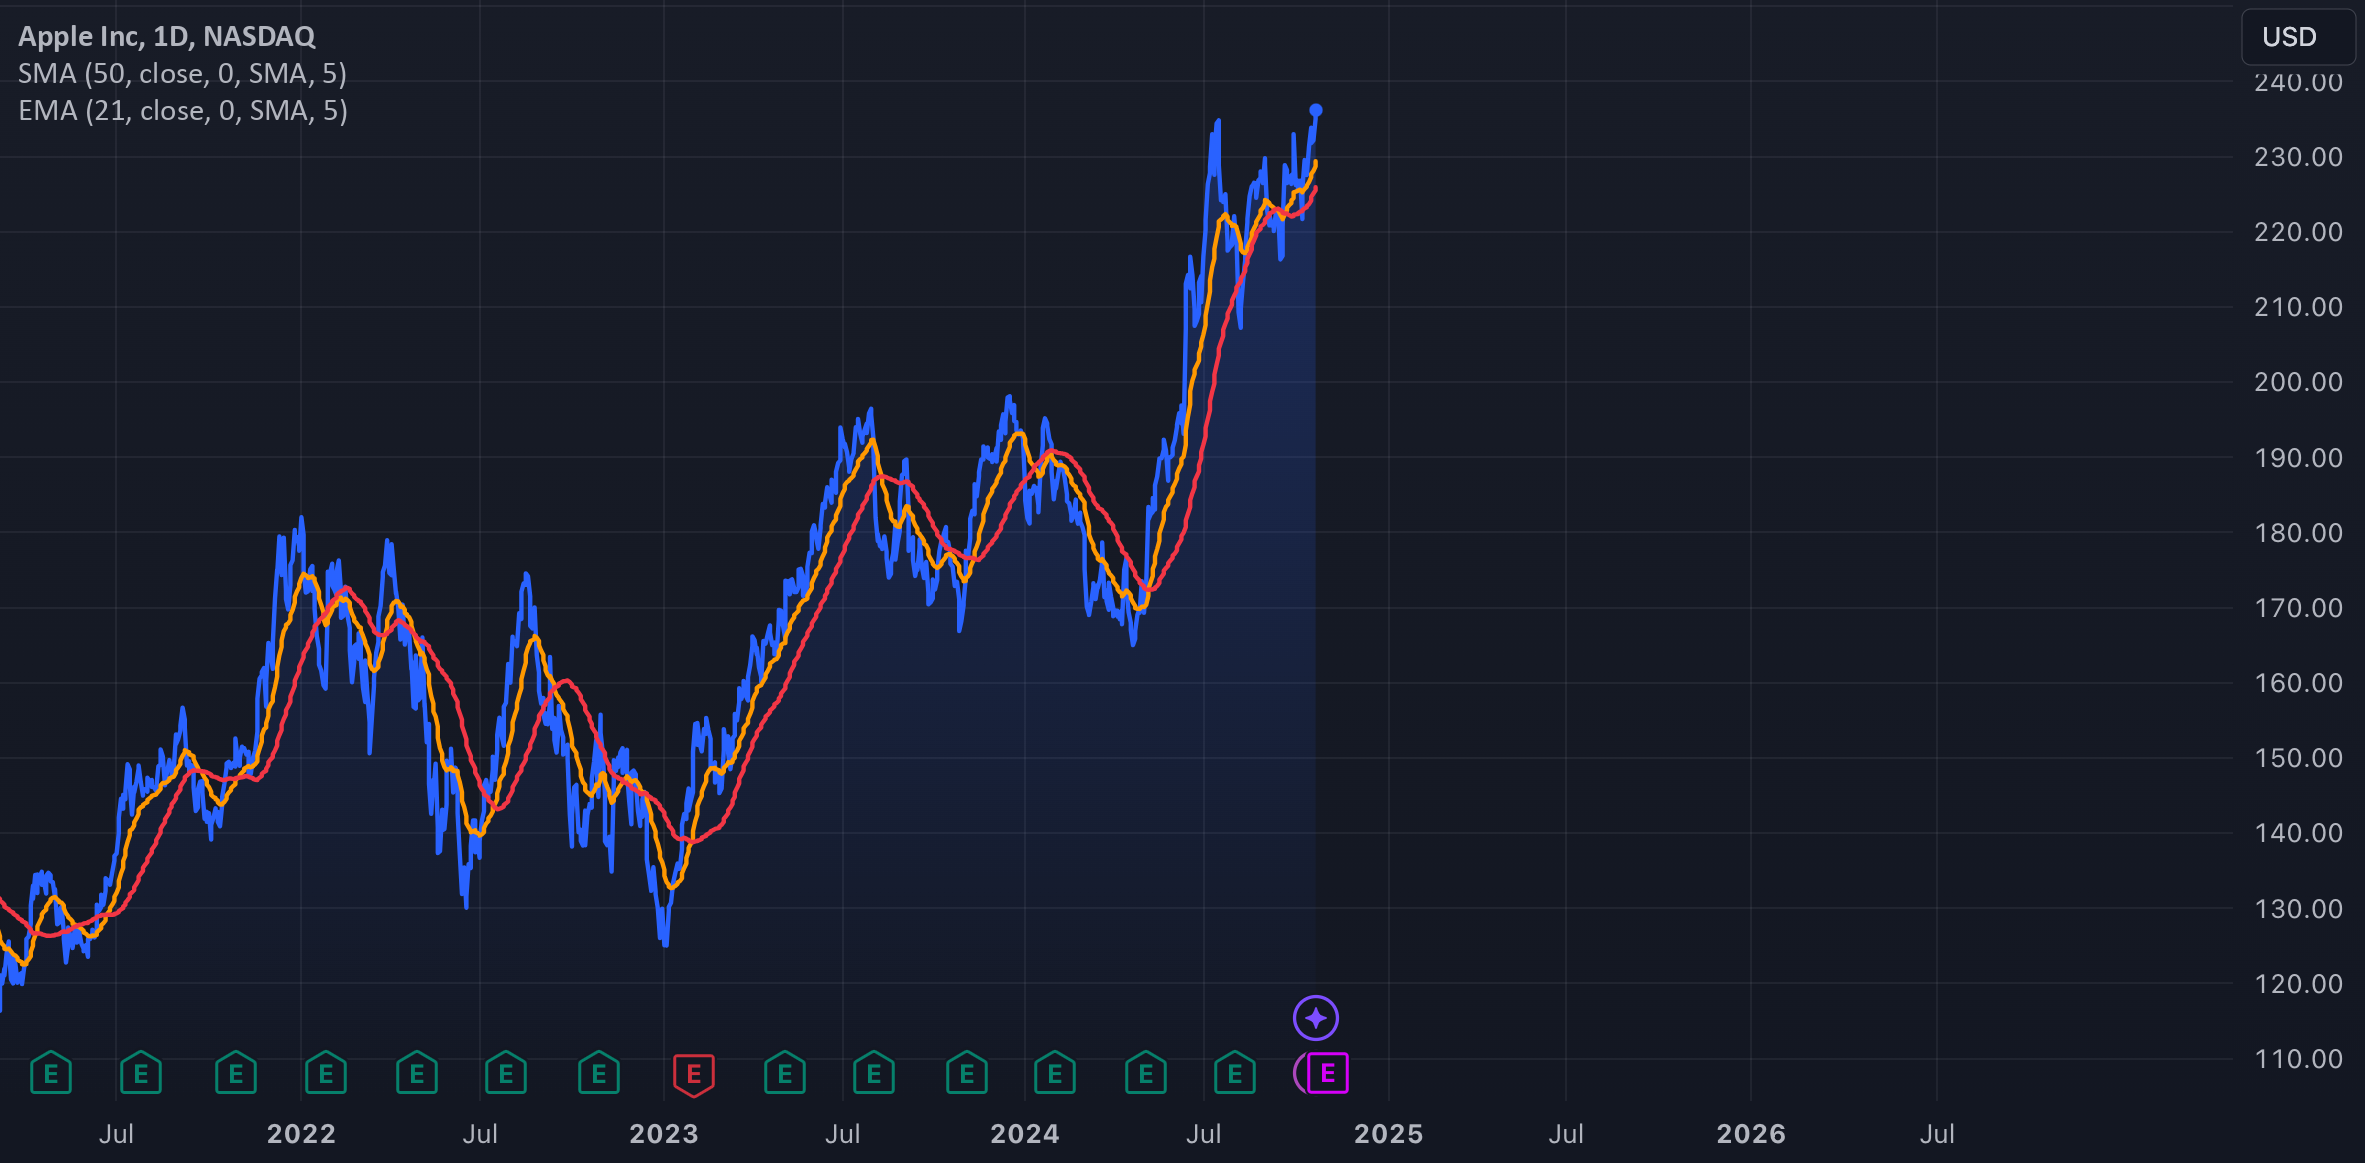The width and height of the screenshot is (2365, 1163).
Task: Click the 130.00 price axis label
Action: (x=2298, y=909)
